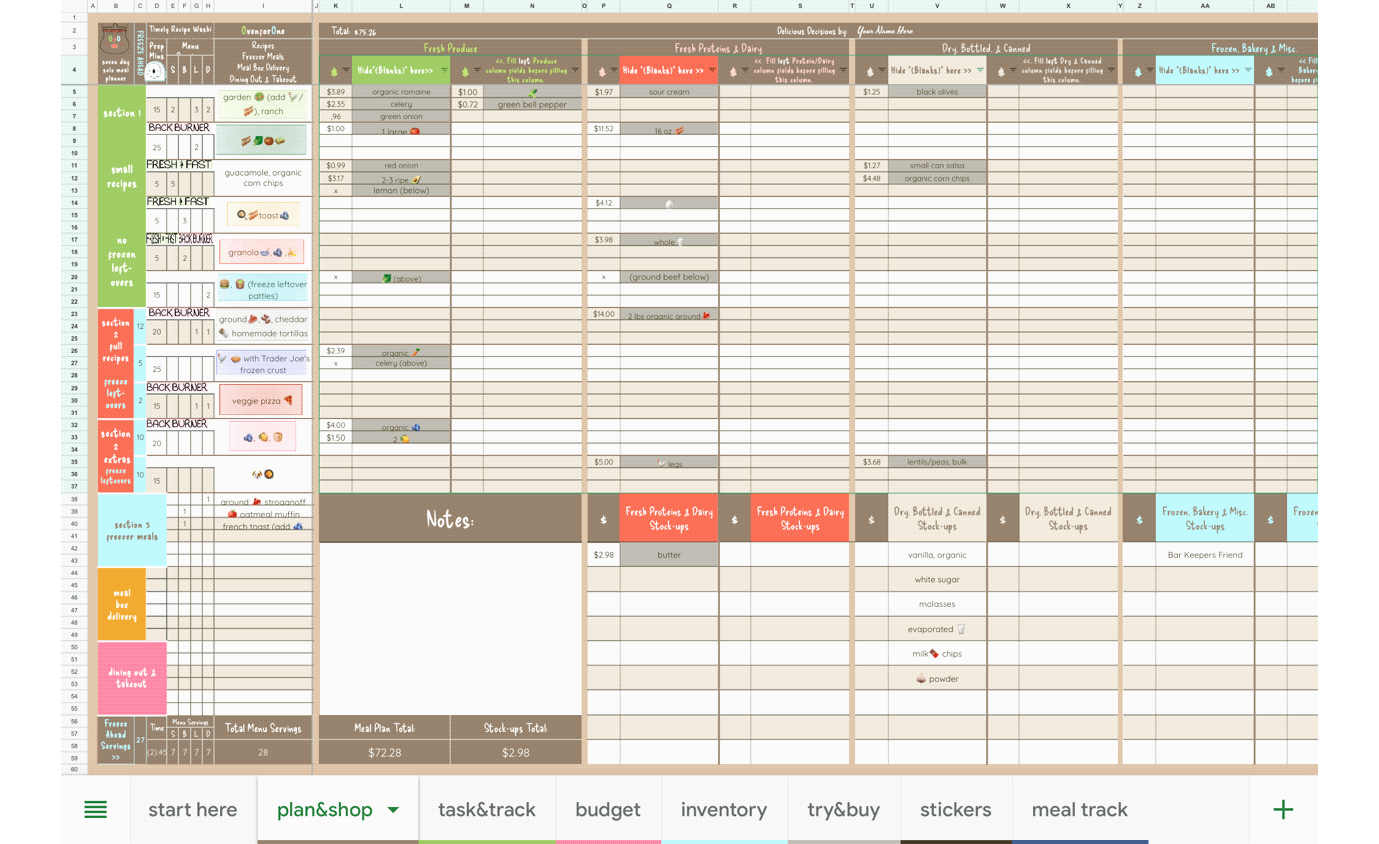Click the tree icon in Fresh Proteins & Dairy header
The width and height of the screenshot is (1379, 844).
coord(602,70)
